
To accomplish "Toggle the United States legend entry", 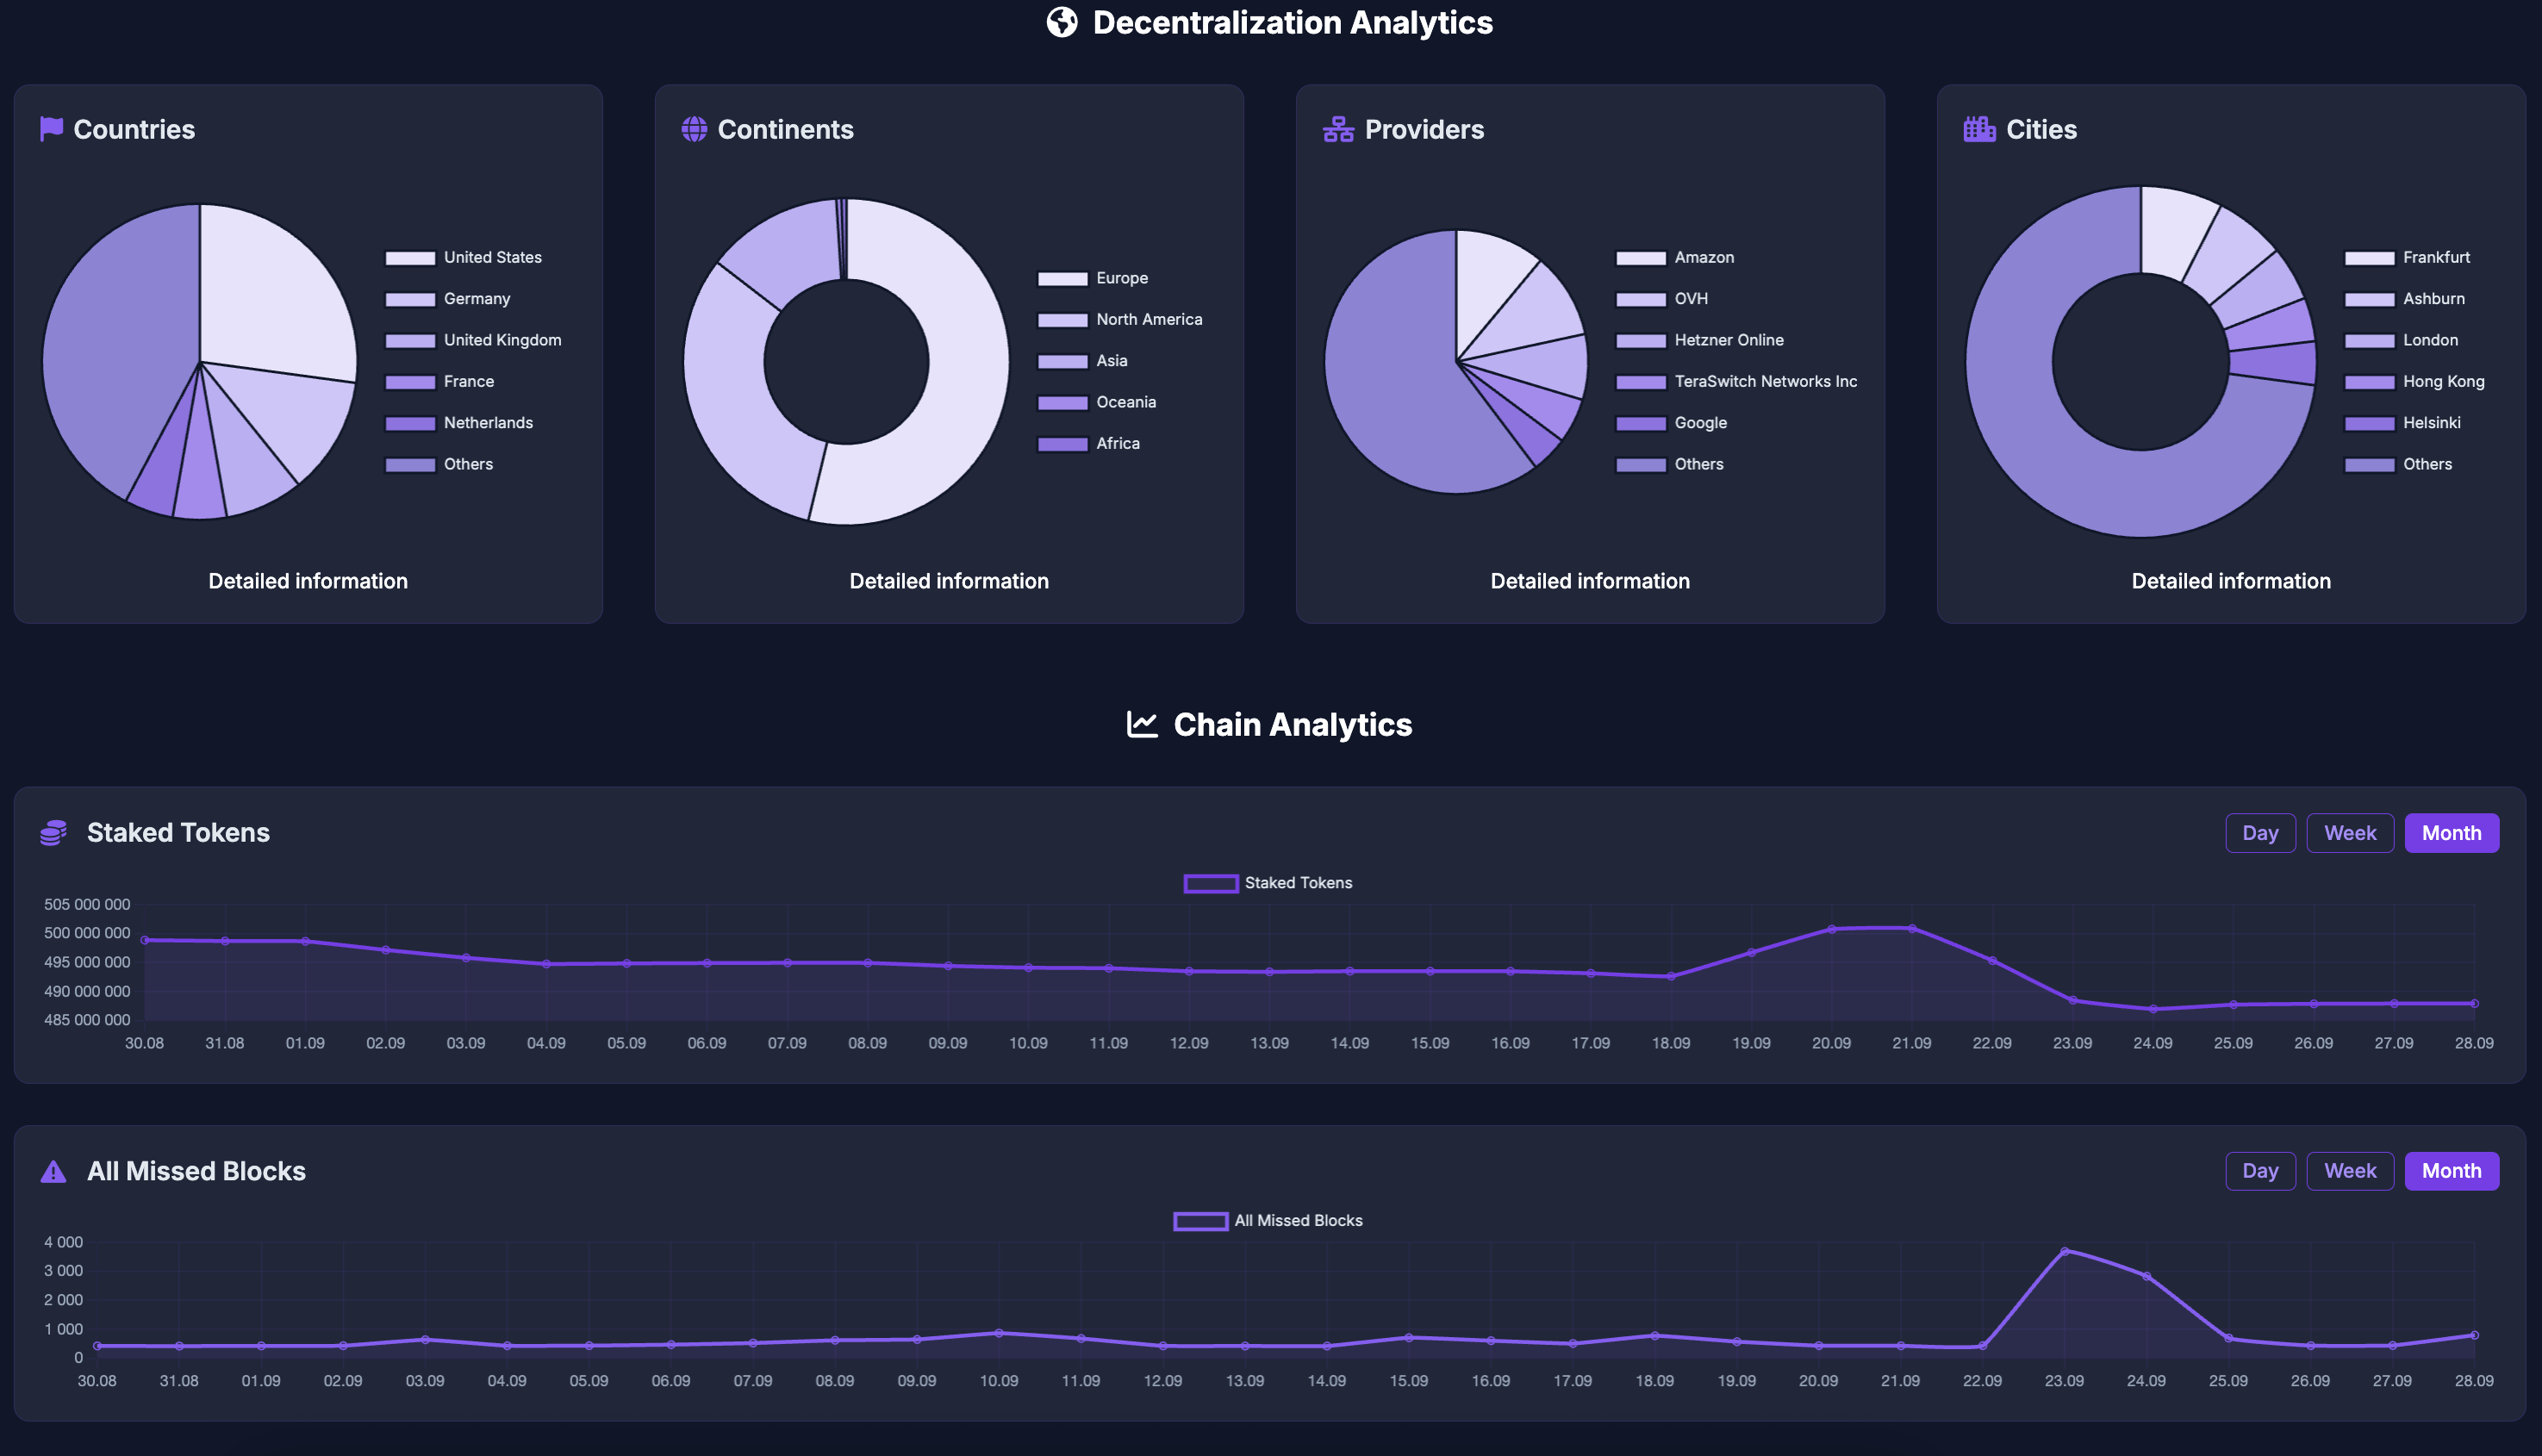I will [492, 257].
